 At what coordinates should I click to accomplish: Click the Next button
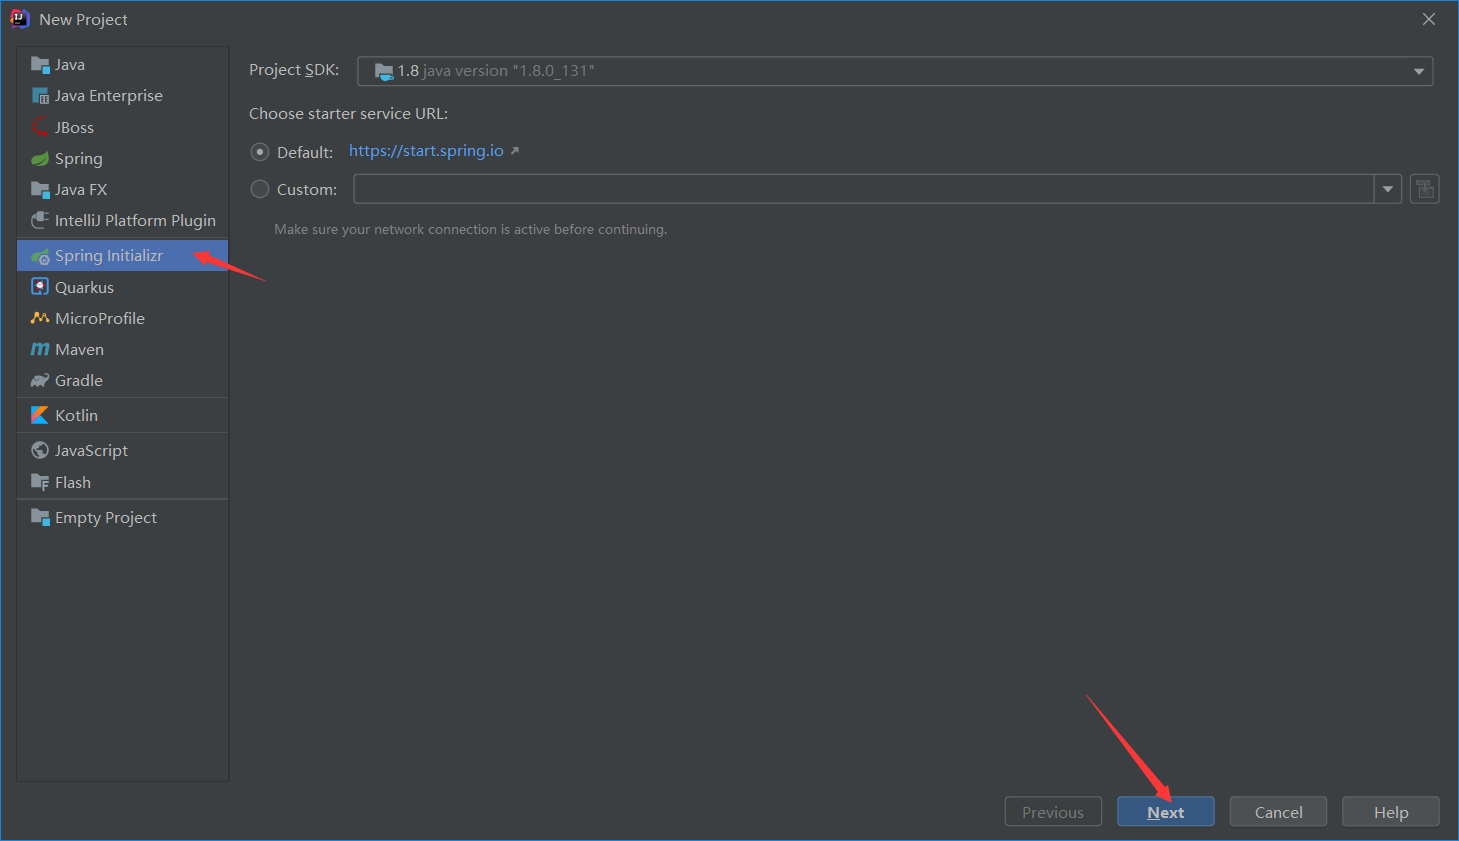(1166, 812)
